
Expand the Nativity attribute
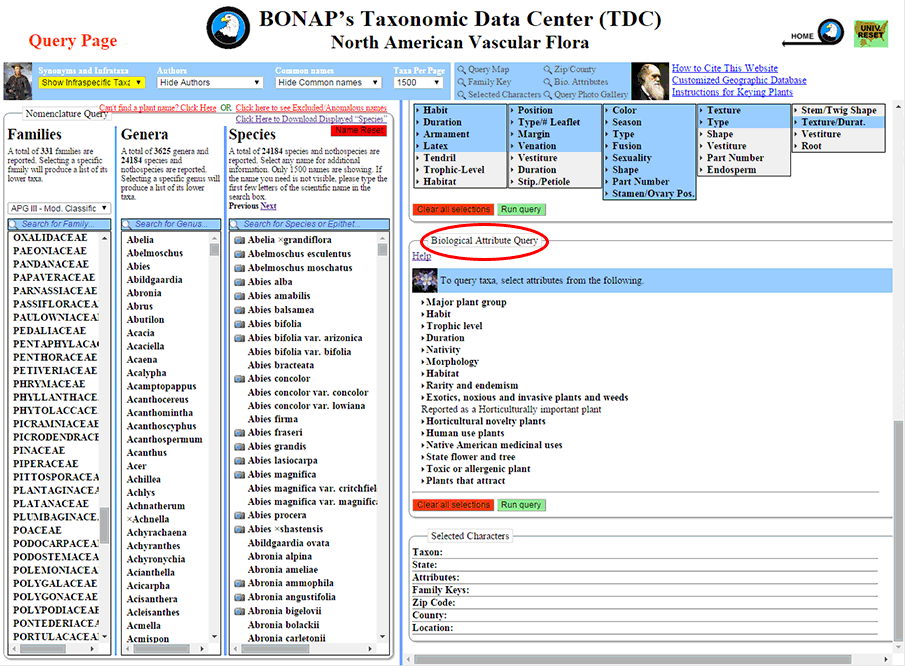coord(441,350)
